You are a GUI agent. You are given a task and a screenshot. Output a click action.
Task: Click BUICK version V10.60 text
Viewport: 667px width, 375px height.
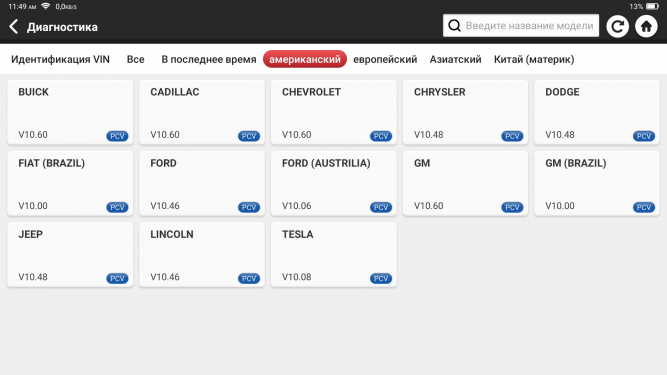pyautogui.click(x=33, y=134)
